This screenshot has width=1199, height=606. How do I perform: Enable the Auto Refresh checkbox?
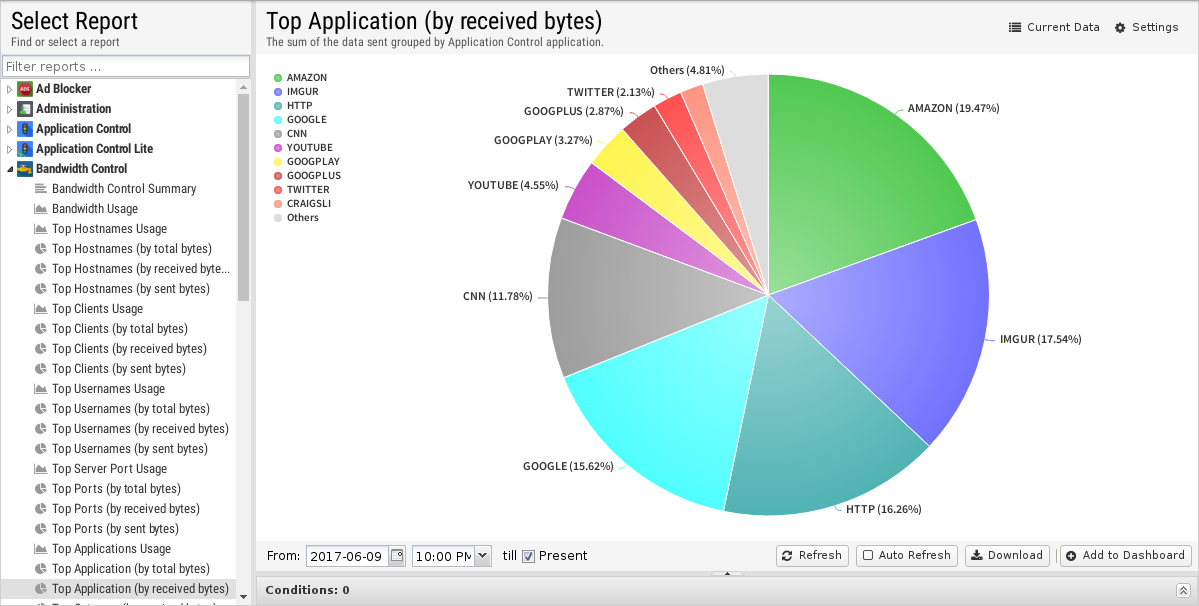(868, 556)
